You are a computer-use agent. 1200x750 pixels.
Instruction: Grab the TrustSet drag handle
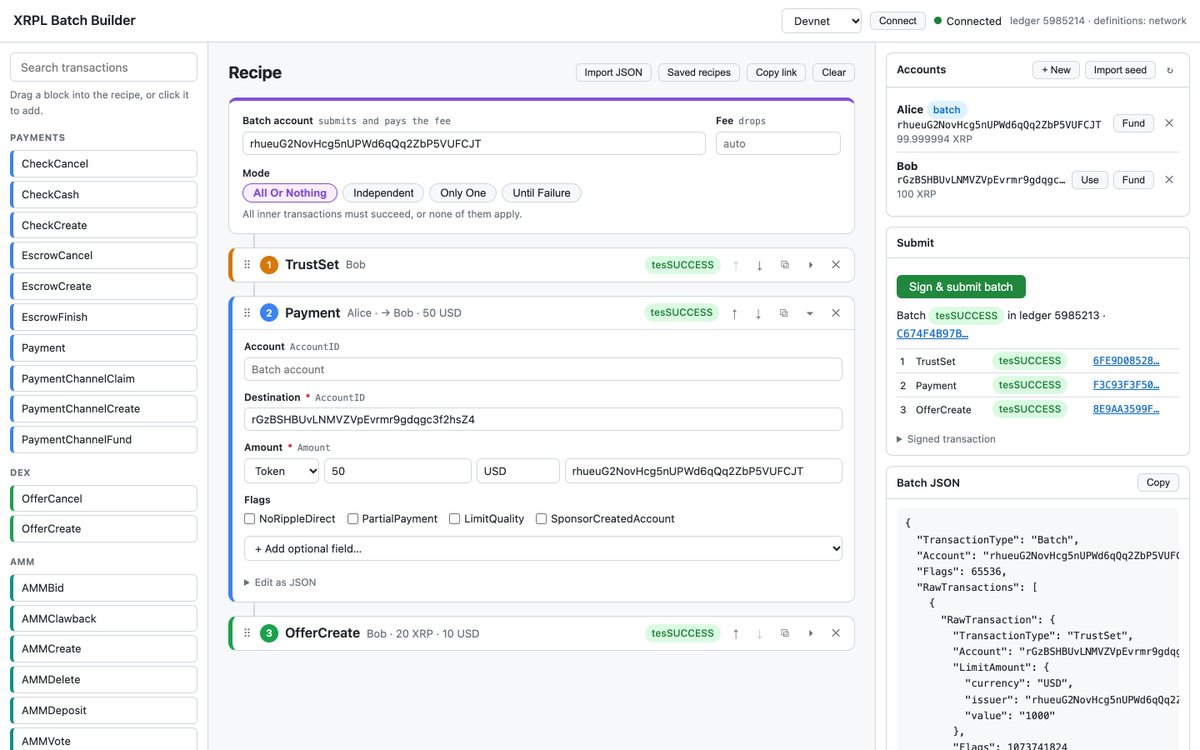coord(247,265)
